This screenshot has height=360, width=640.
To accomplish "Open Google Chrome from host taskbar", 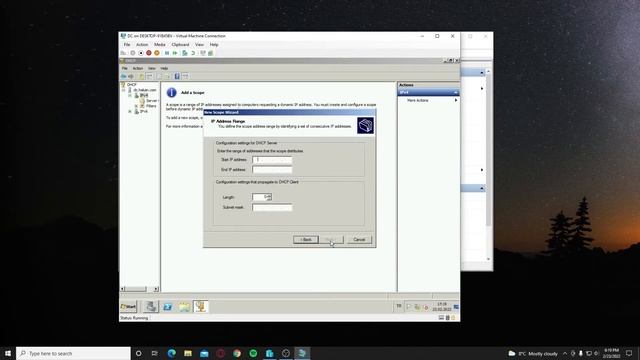I will tap(237, 353).
